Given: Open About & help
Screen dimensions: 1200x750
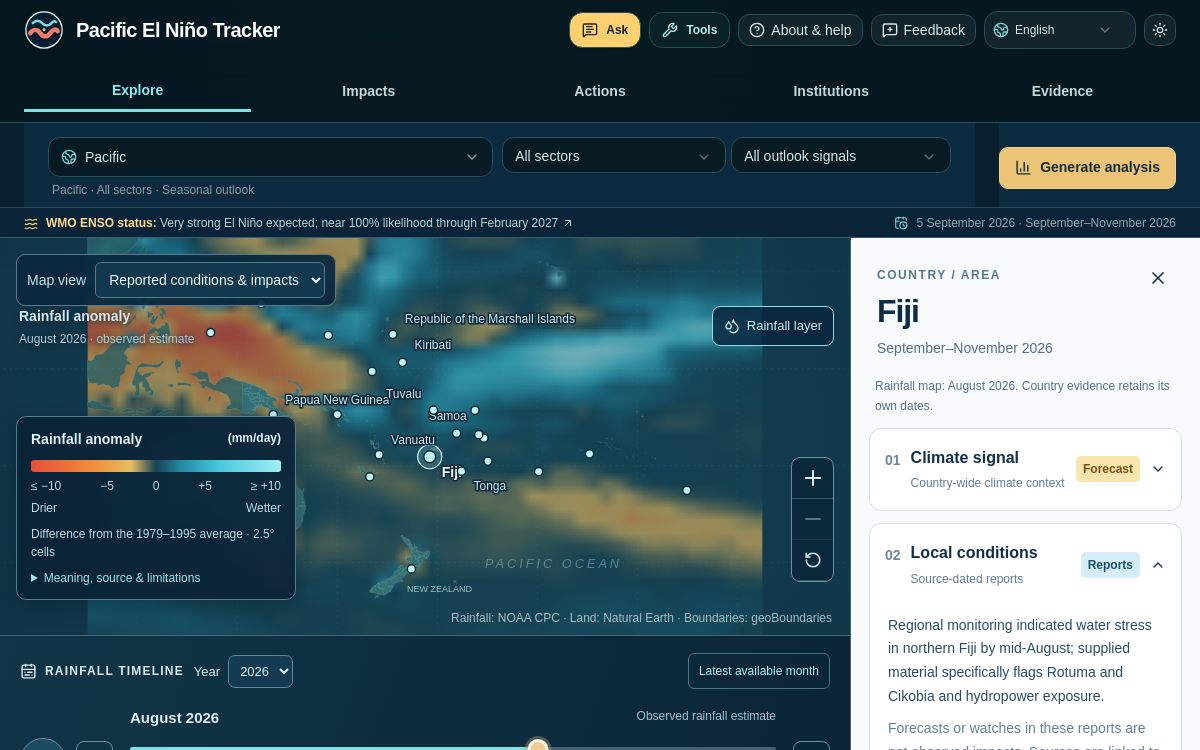Looking at the screenshot, I should click(800, 30).
